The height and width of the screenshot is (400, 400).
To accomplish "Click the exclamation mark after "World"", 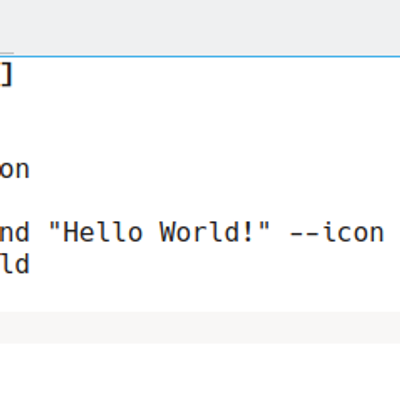I will pos(248,232).
